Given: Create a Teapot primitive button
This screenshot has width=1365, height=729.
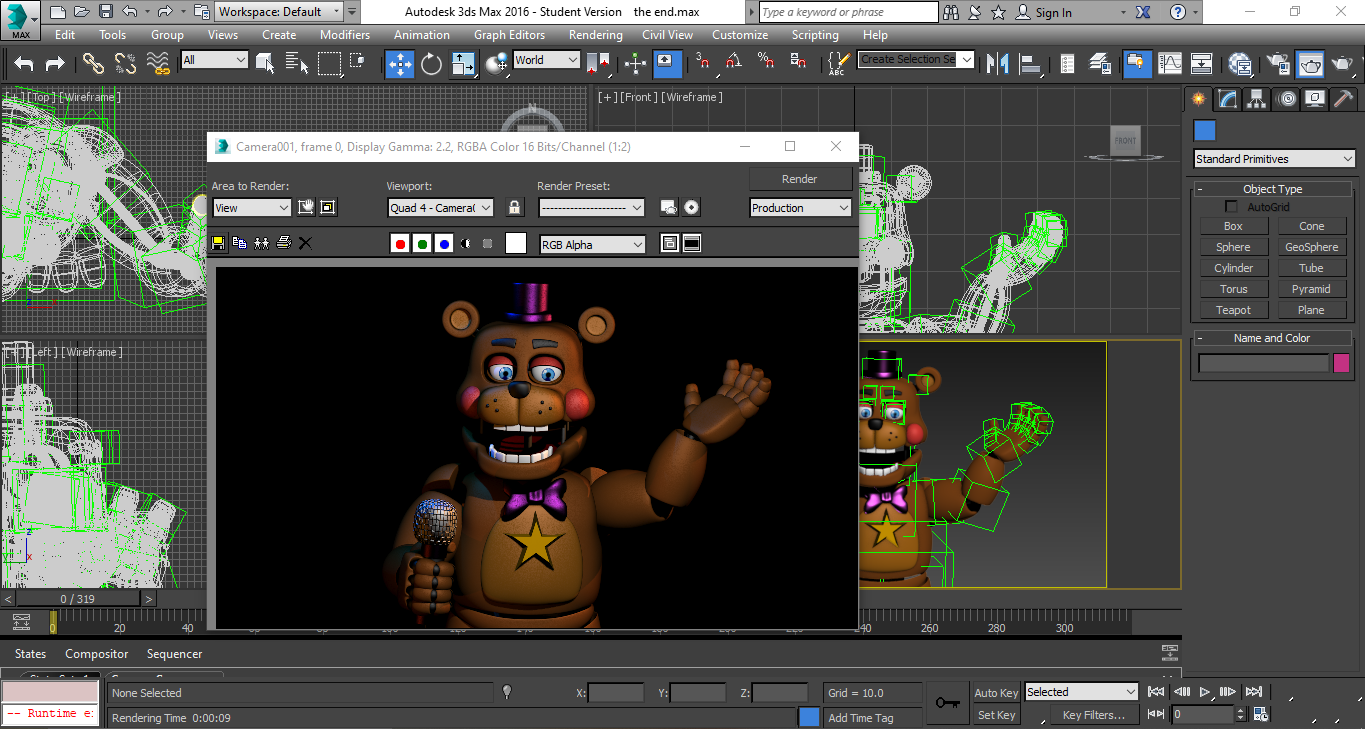Looking at the screenshot, I should pos(1233,310).
